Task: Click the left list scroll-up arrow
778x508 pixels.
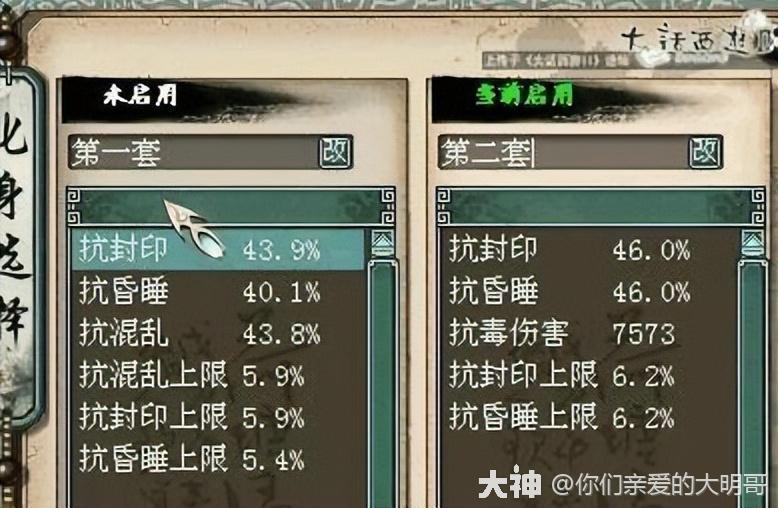Action: 383,243
